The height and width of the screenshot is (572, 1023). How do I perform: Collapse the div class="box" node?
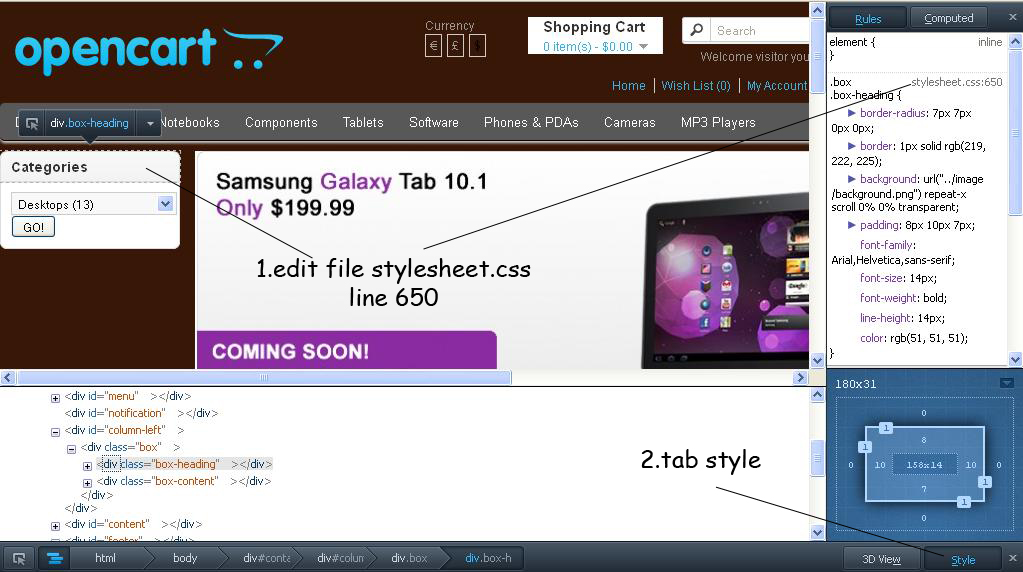(72, 449)
